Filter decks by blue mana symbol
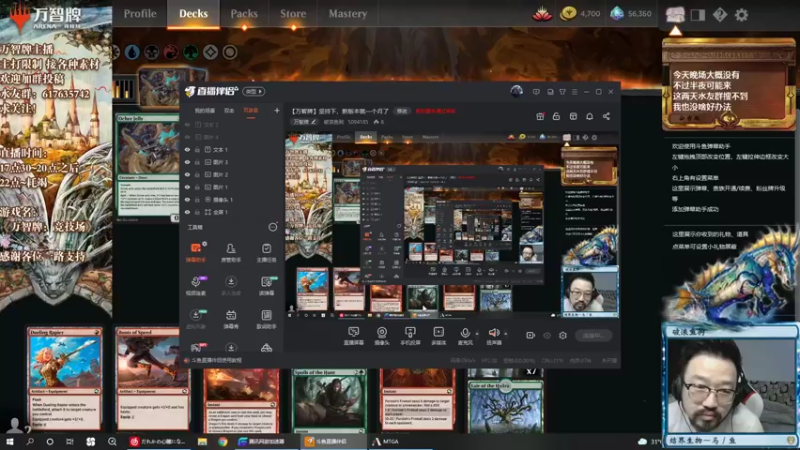 (x=132, y=52)
